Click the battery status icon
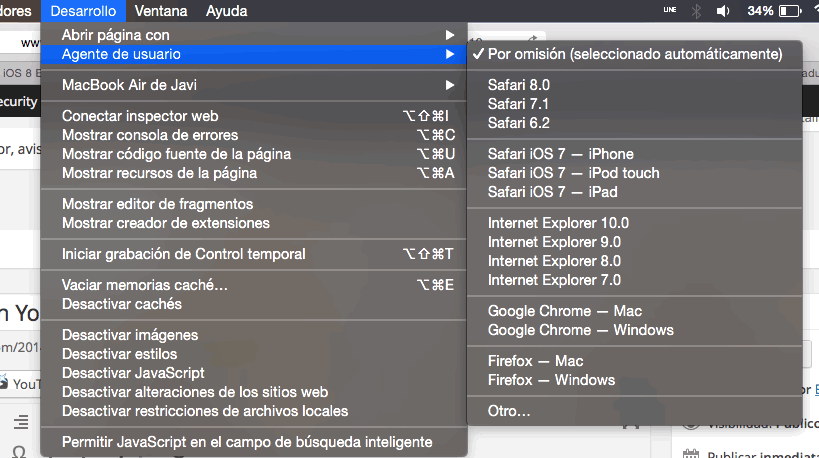Viewport: 819px width, 458px height. point(790,11)
